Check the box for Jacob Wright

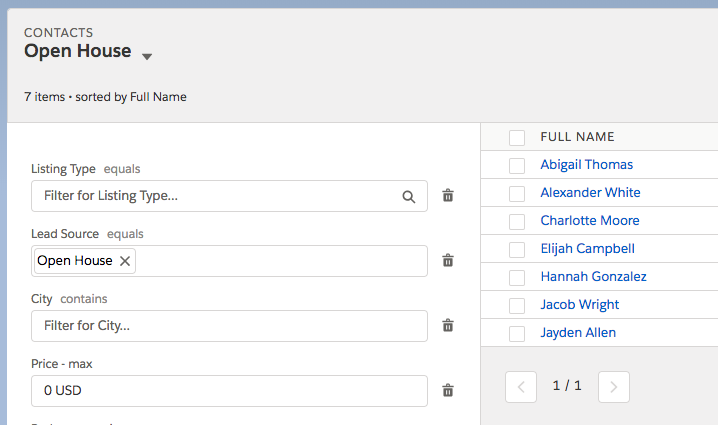[x=517, y=305]
